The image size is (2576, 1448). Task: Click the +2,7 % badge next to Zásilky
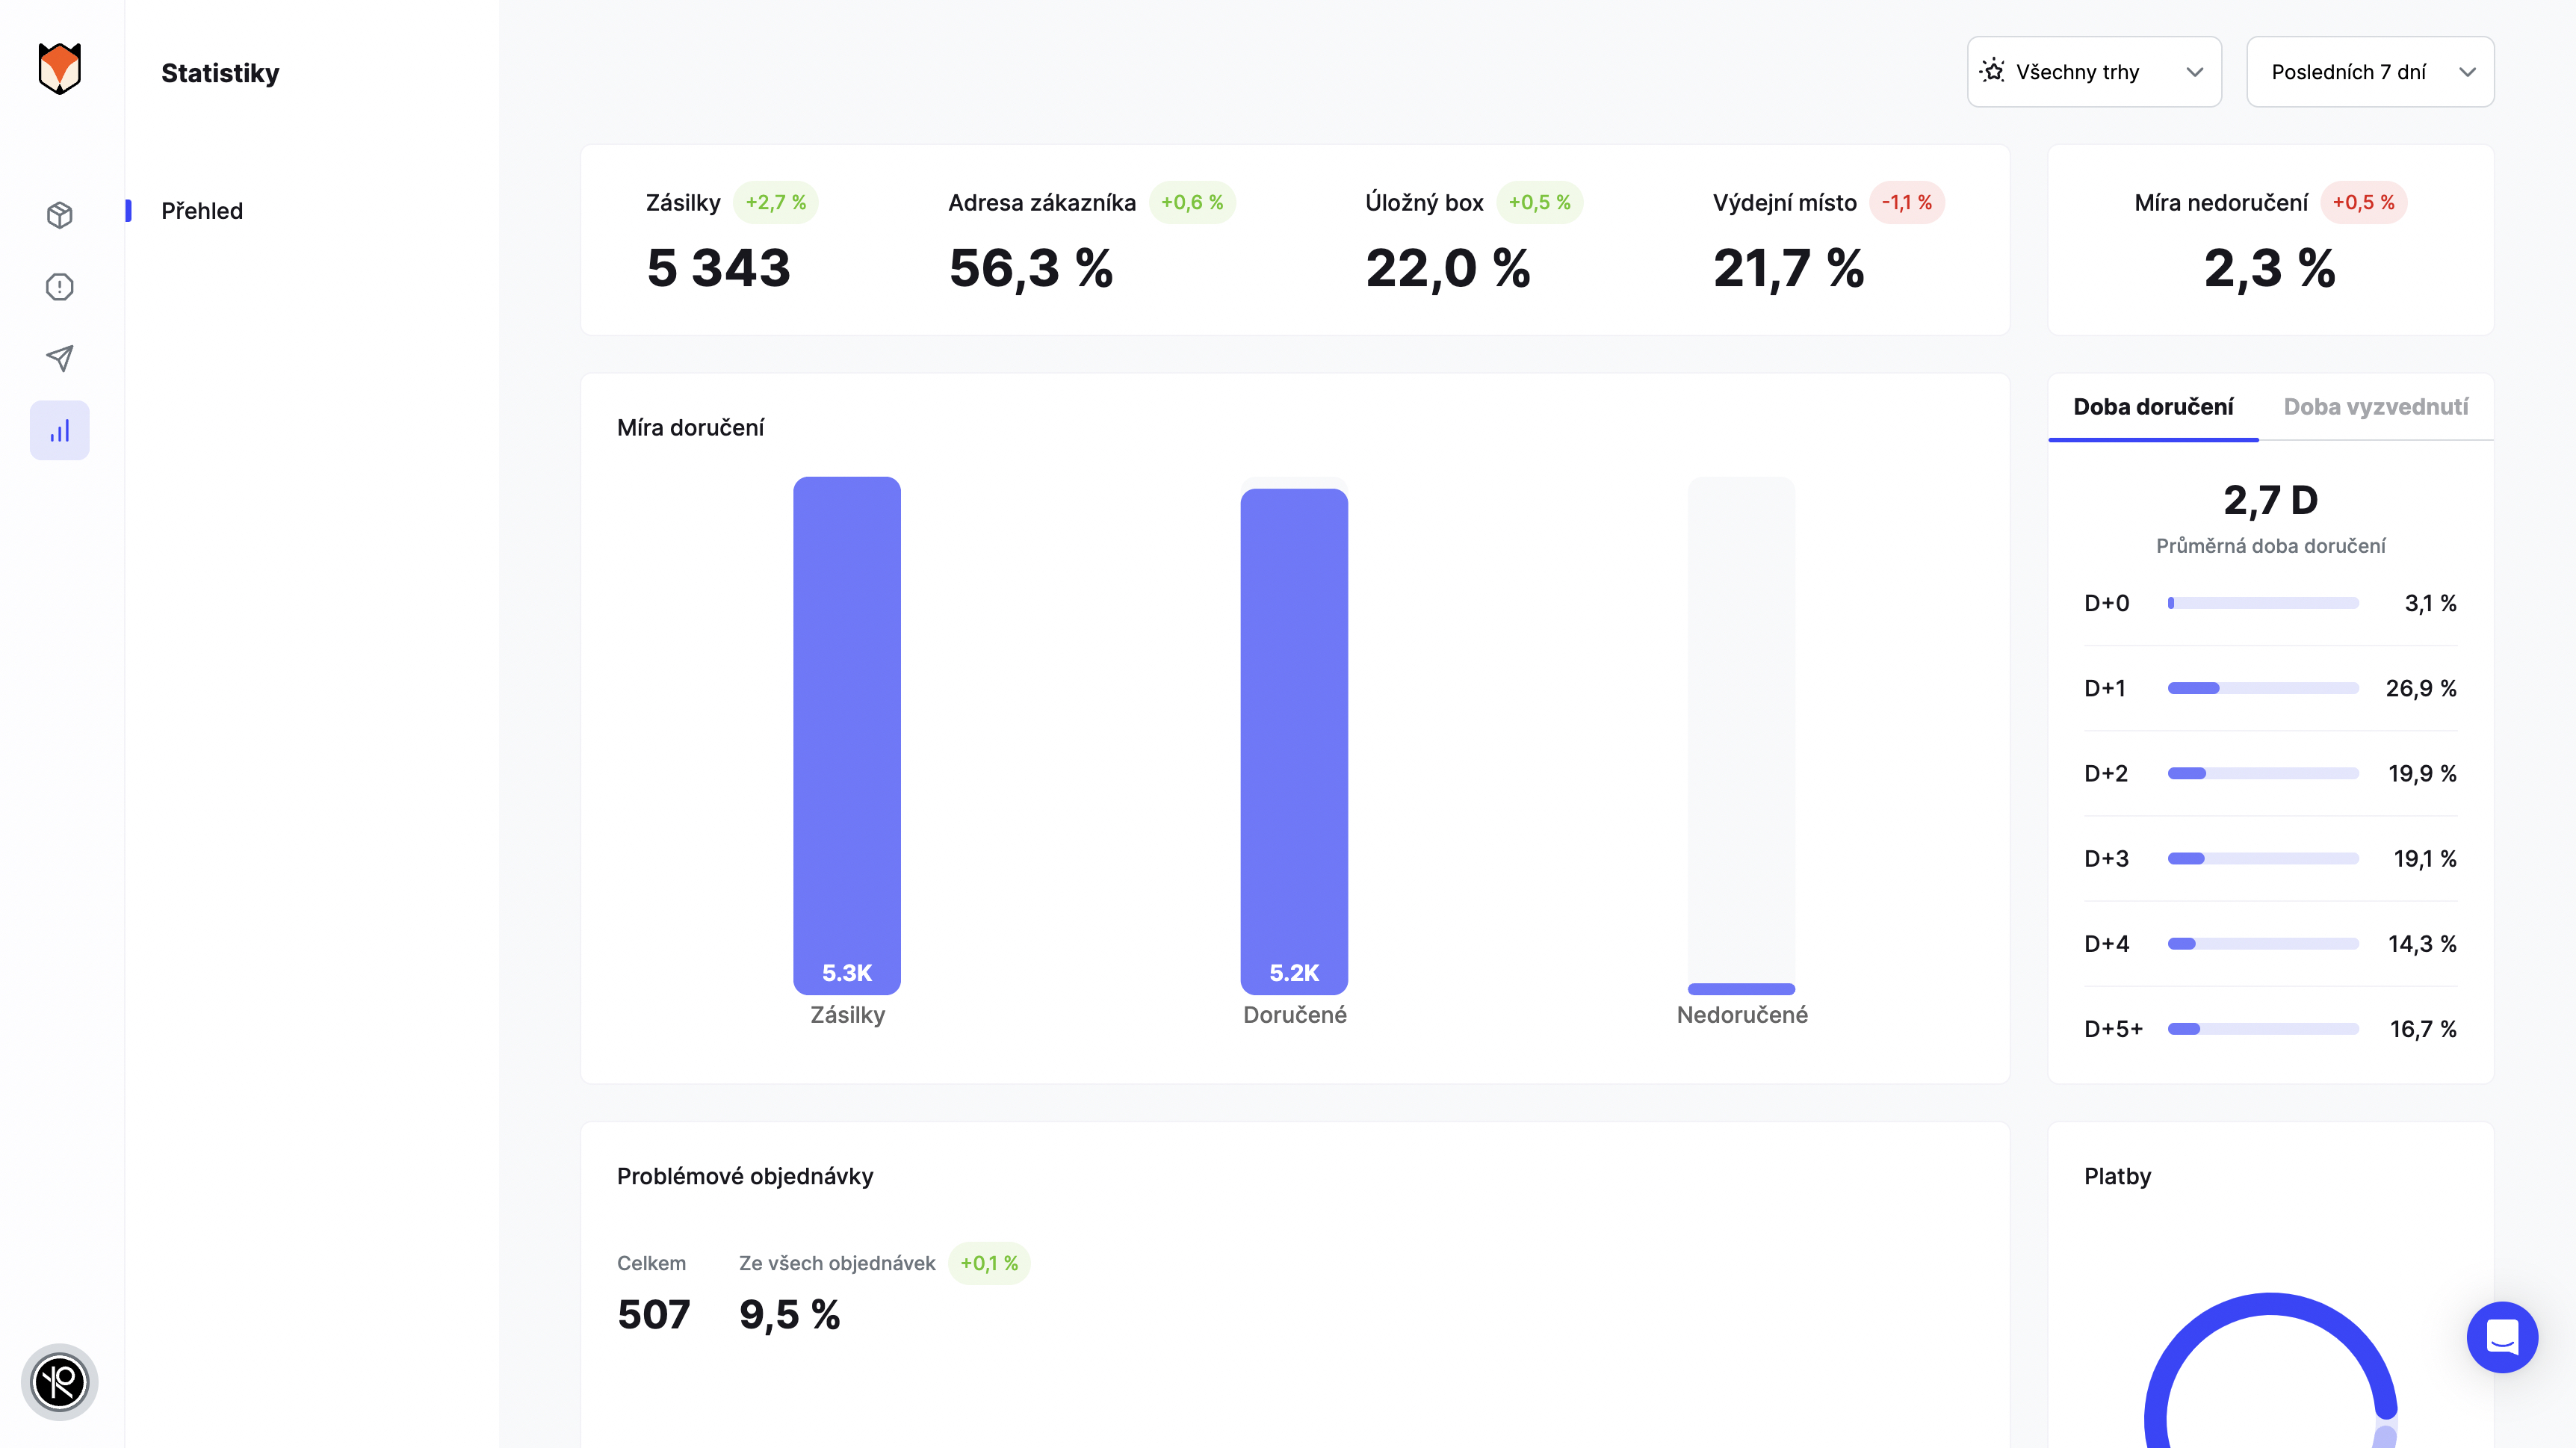point(776,203)
